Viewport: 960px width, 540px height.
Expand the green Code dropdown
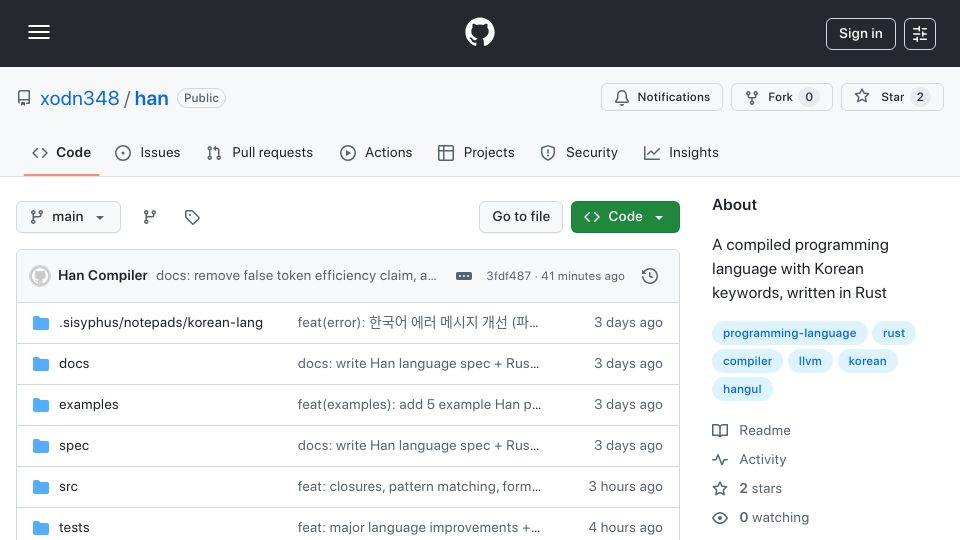625,217
